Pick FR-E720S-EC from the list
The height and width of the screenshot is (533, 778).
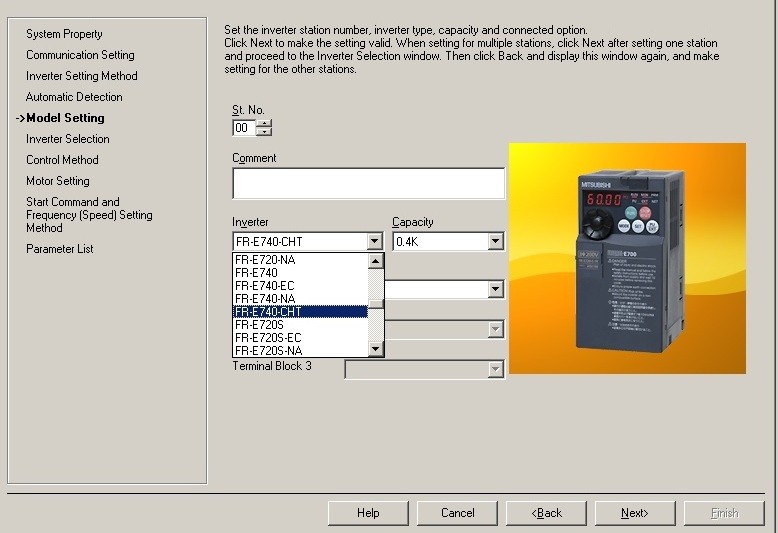click(x=300, y=338)
